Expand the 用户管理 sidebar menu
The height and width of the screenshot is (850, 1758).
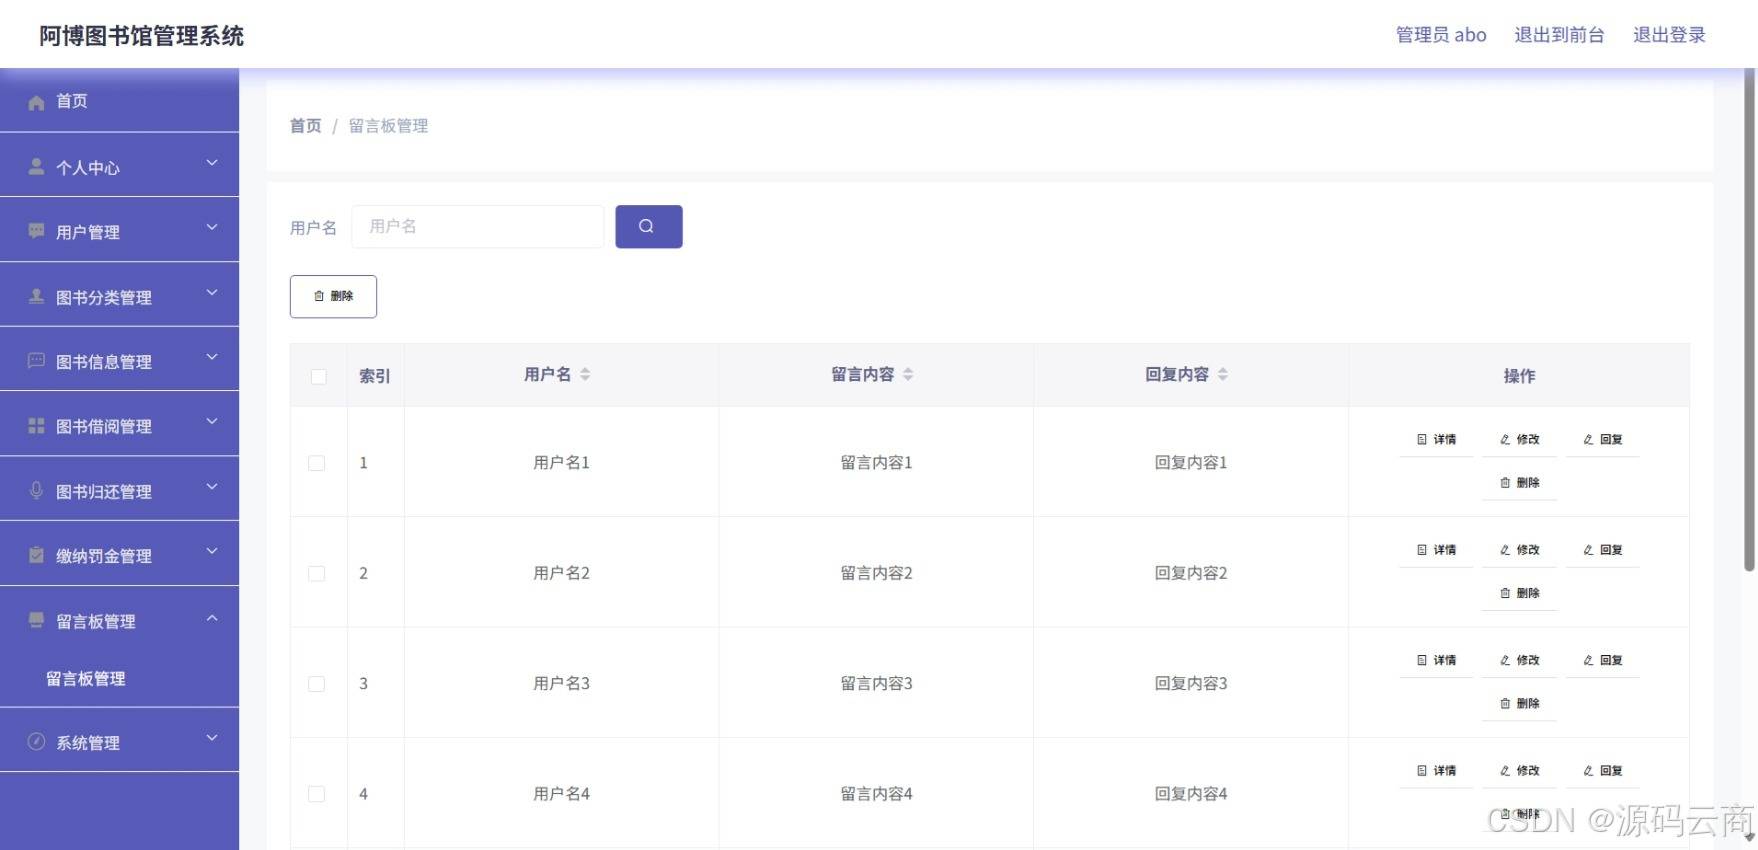119,231
